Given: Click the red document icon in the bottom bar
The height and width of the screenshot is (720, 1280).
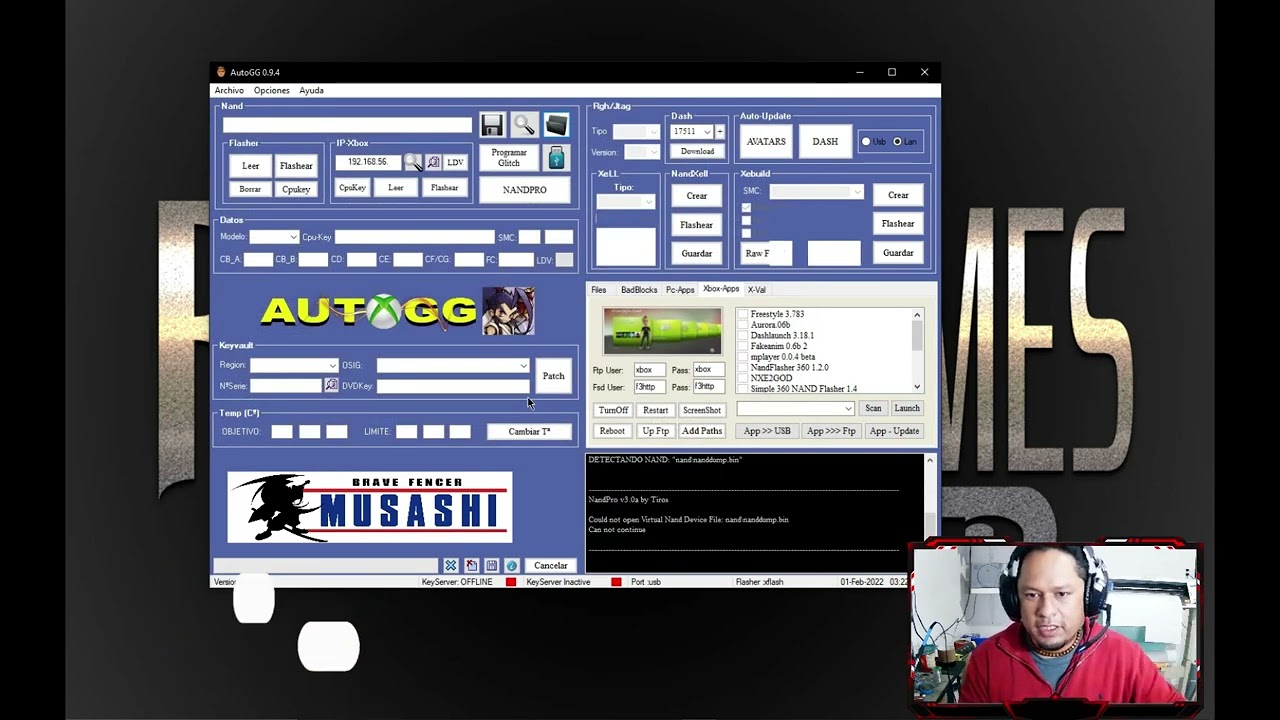Looking at the screenshot, I should point(471,566).
